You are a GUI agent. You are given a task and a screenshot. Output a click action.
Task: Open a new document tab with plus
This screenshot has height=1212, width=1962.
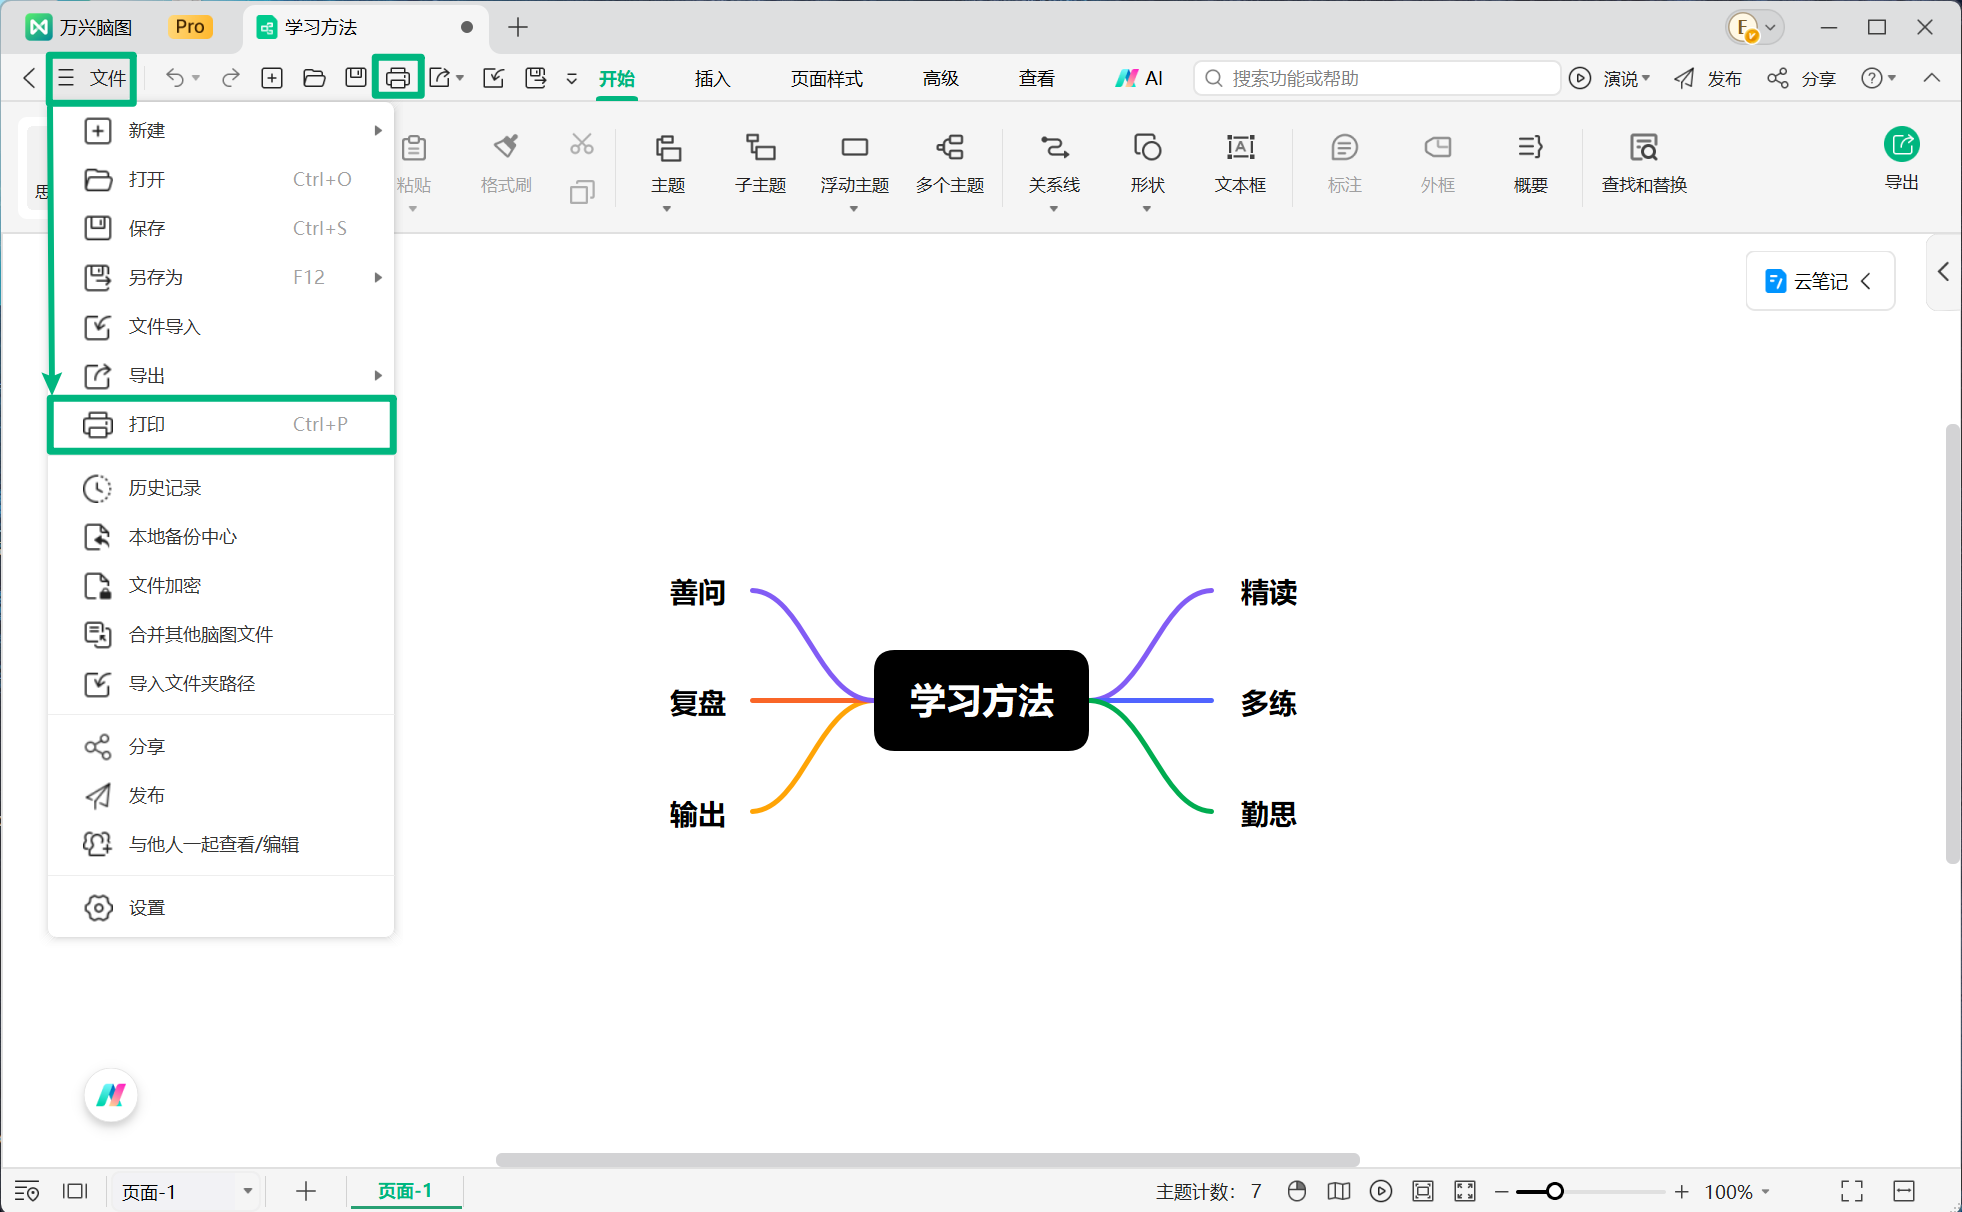click(518, 27)
